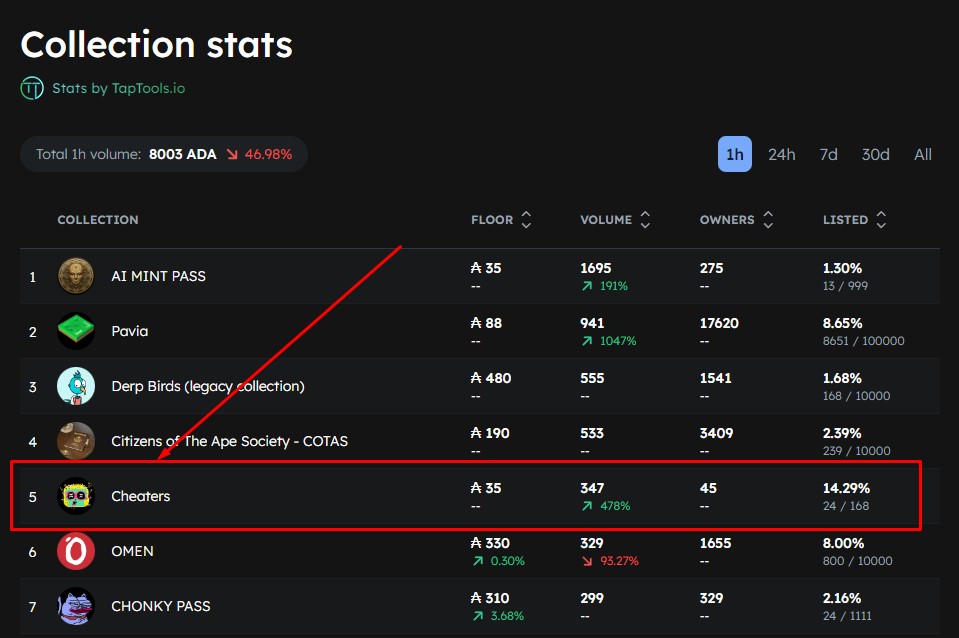Click AI MINT PASS listed 1.30%
This screenshot has width=959, height=638.
click(842, 268)
